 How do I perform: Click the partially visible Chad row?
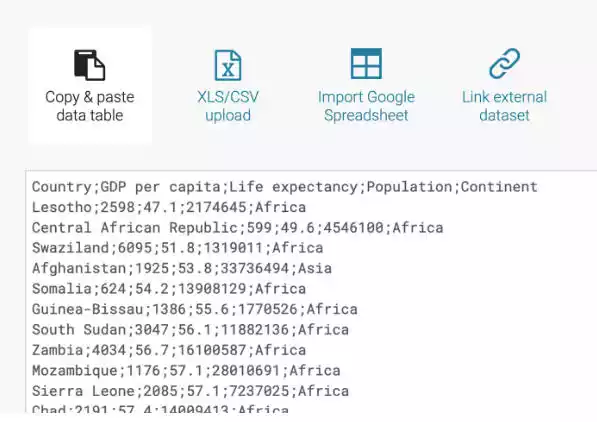[160, 408]
